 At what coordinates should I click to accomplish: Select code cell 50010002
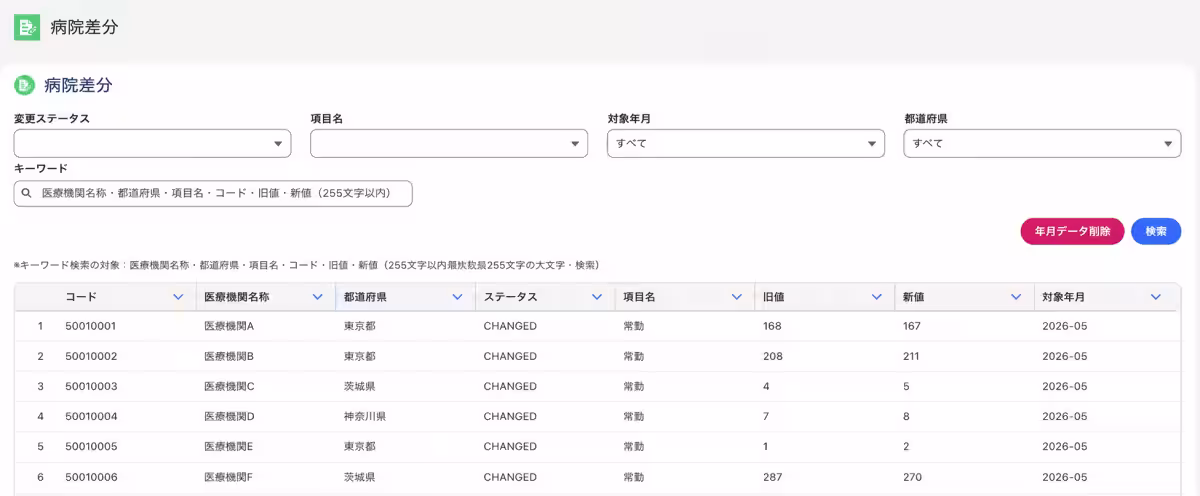91,356
